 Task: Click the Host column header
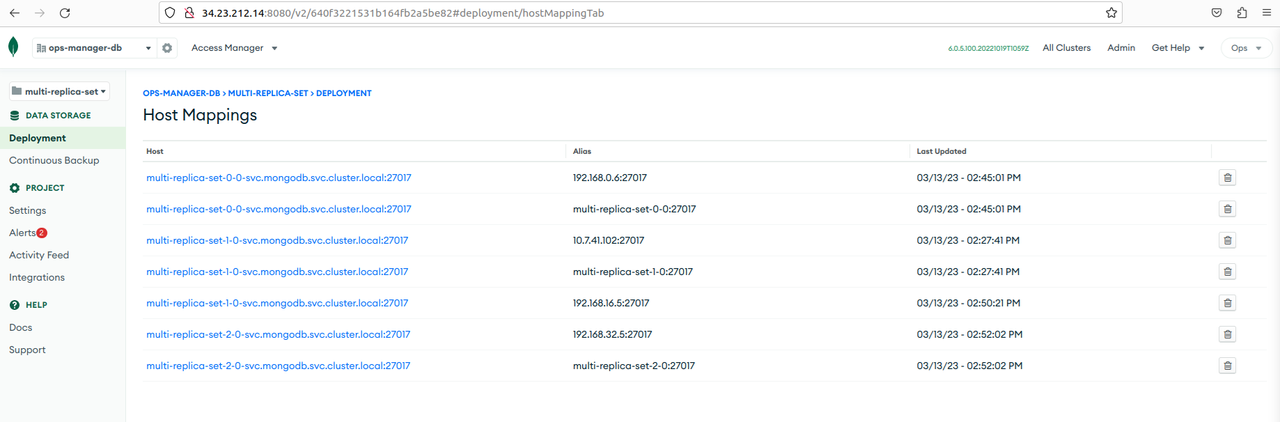tap(155, 151)
